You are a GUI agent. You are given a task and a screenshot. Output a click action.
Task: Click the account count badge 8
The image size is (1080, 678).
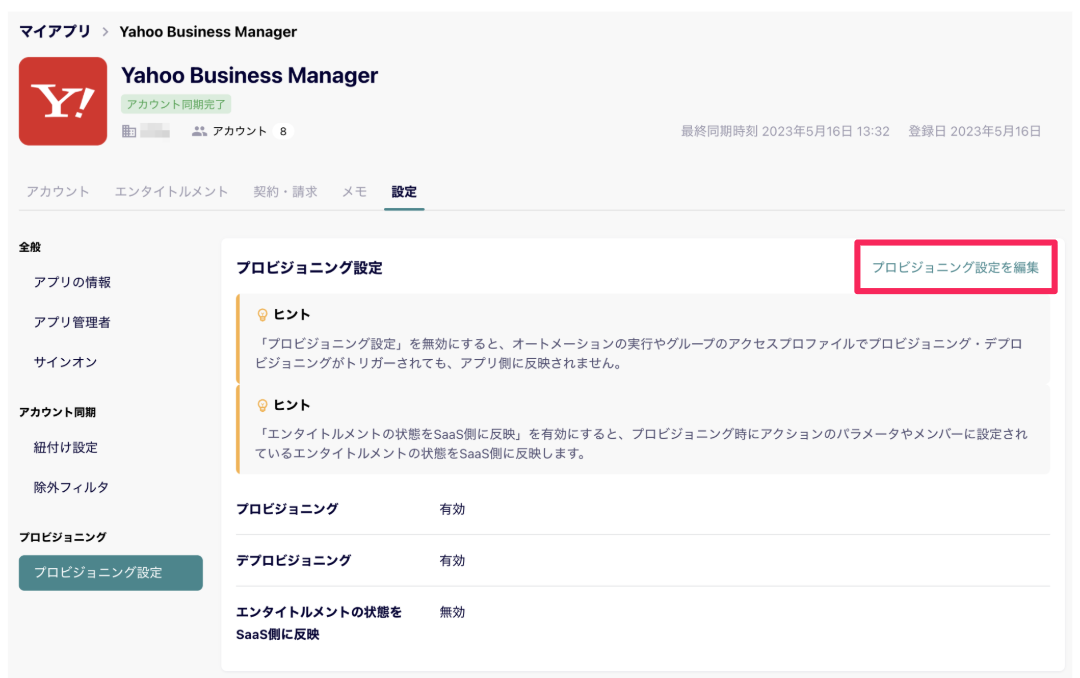coord(283,131)
